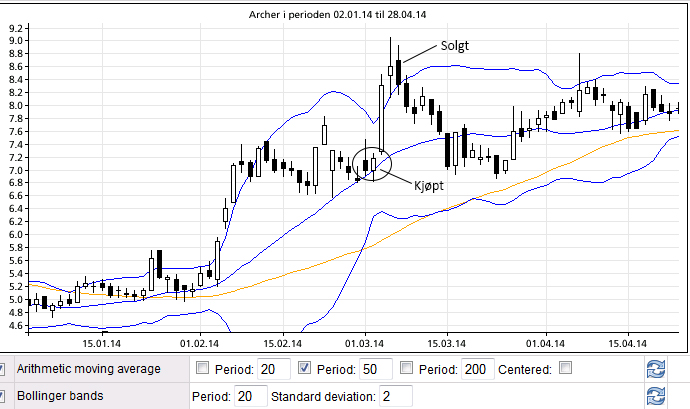Viewport: 690px width, 409px height.
Task: Click the 9.2 price label on the y-axis
Action: [x=17, y=40]
